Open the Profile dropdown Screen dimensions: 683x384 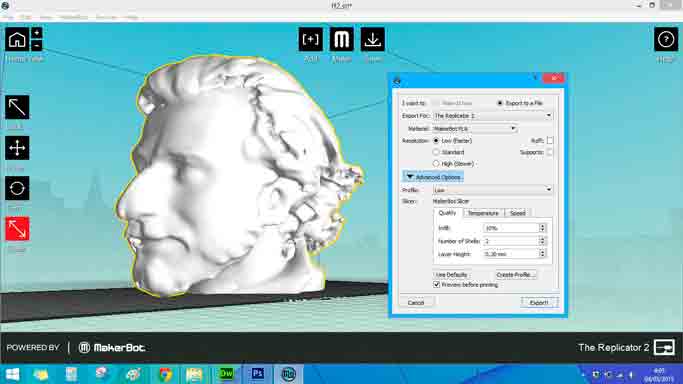[493, 190]
